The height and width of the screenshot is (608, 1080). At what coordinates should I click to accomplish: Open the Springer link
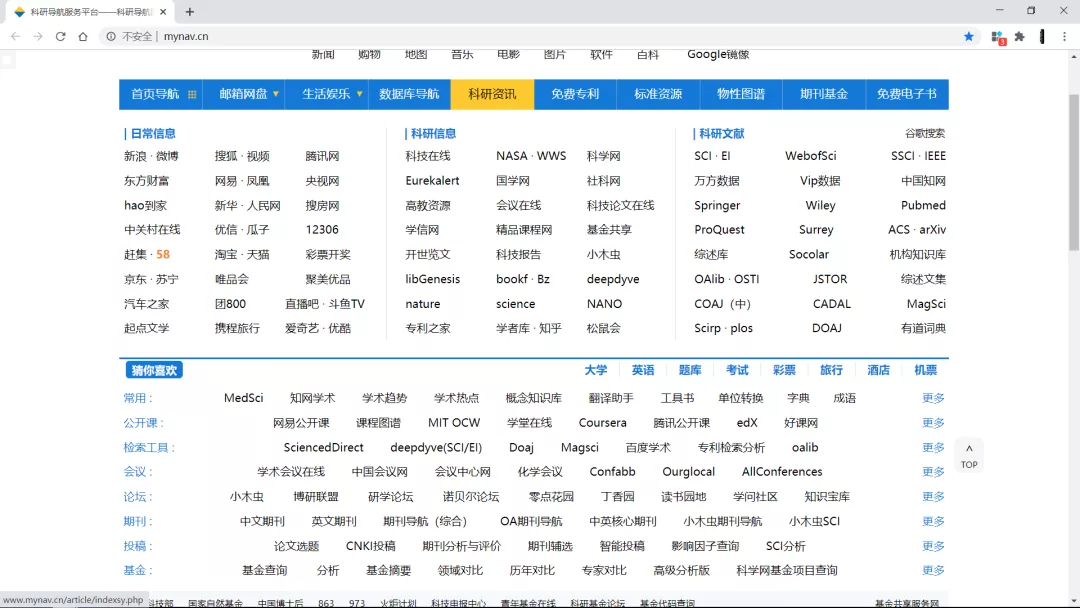point(717,206)
